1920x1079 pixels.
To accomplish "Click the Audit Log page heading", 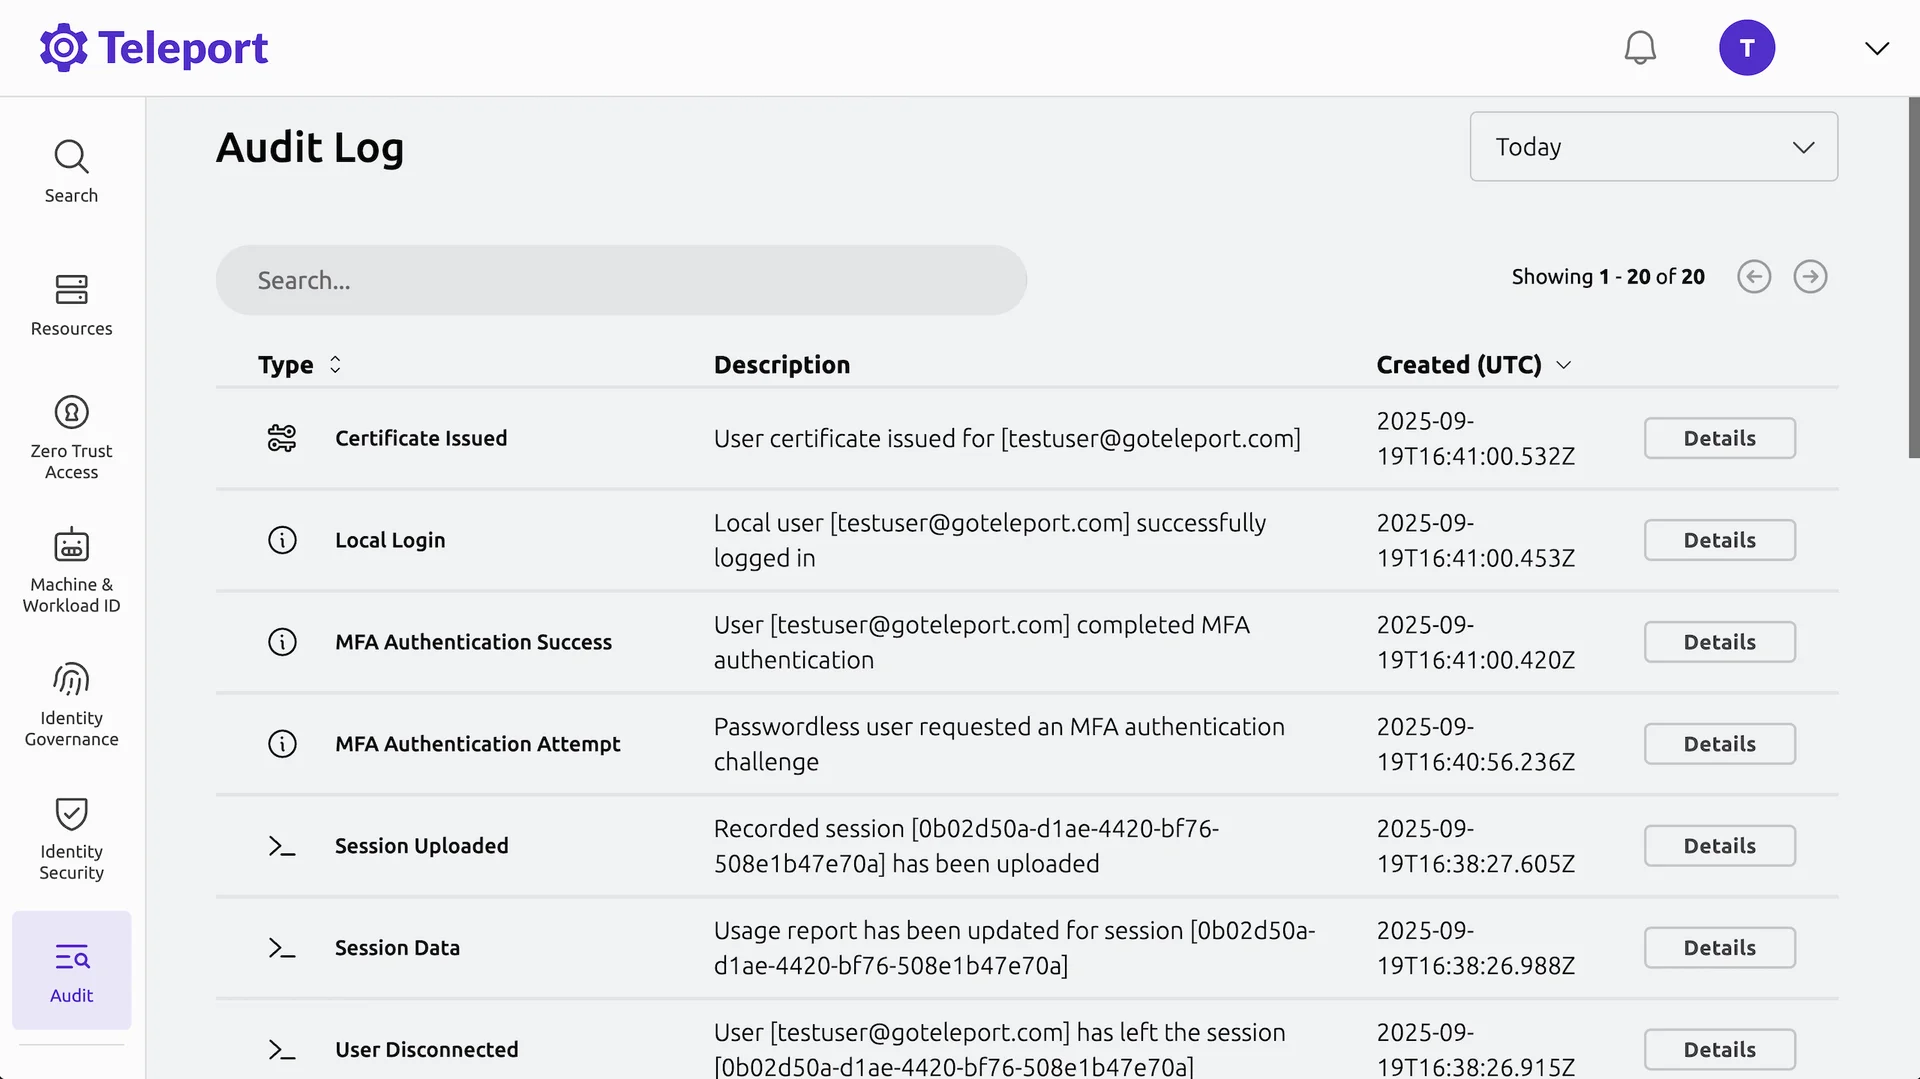I will point(310,148).
